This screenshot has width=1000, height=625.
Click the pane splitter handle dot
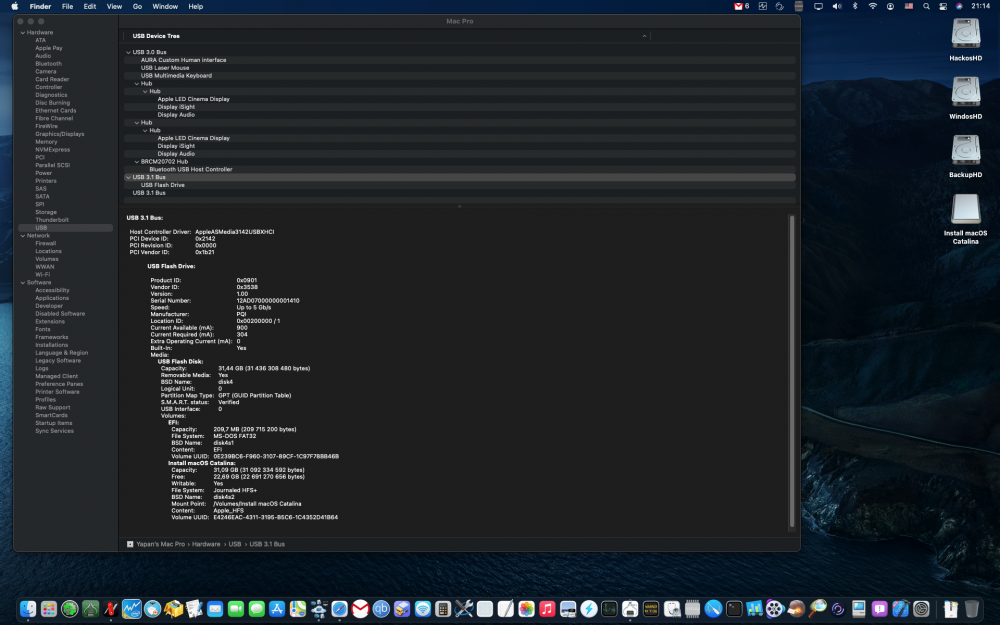(x=459, y=207)
